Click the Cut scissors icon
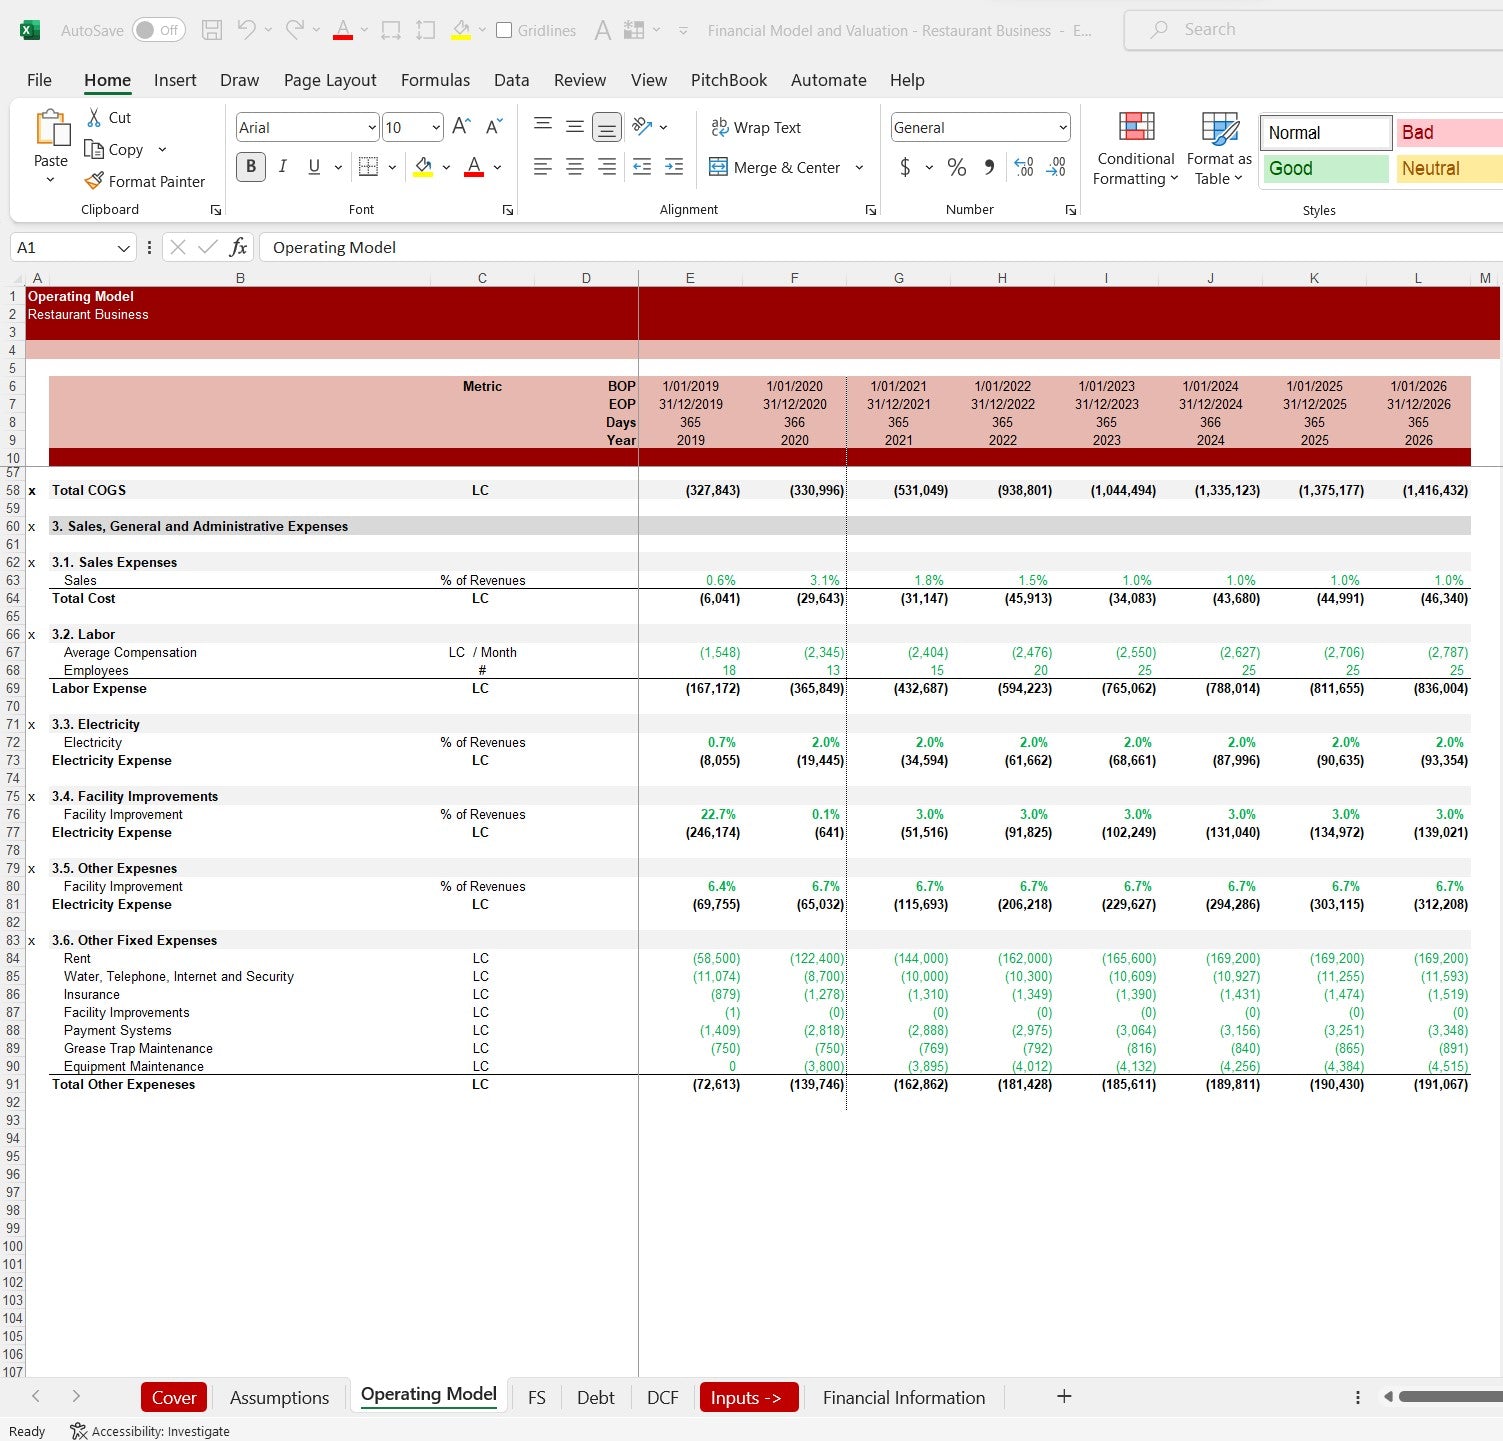This screenshot has height=1441, width=1503. click(94, 118)
